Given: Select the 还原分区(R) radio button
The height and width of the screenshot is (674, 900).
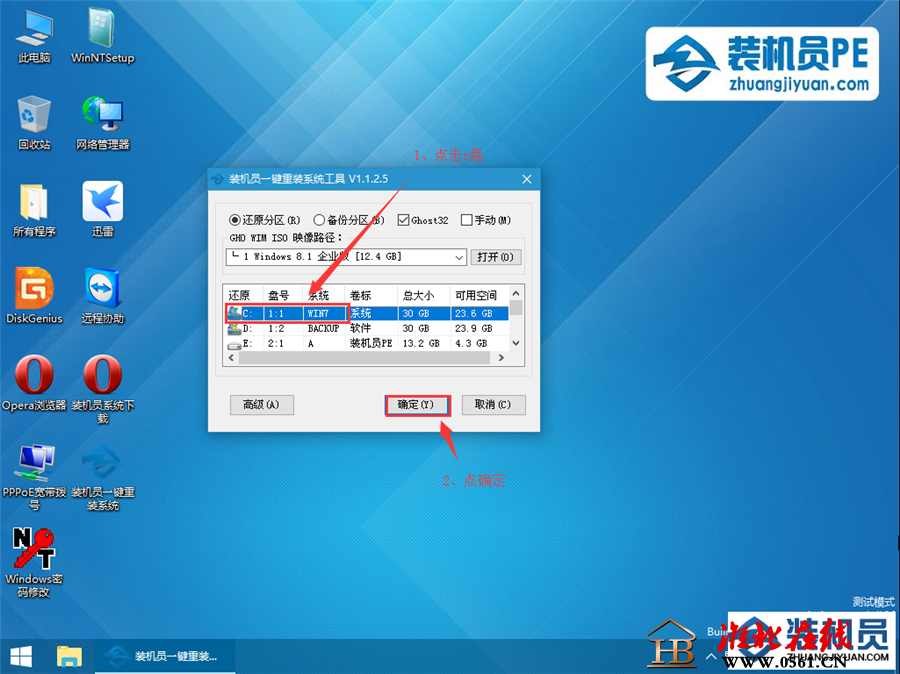Looking at the screenshot, I should pyautogui.click(x=265, y=220).
